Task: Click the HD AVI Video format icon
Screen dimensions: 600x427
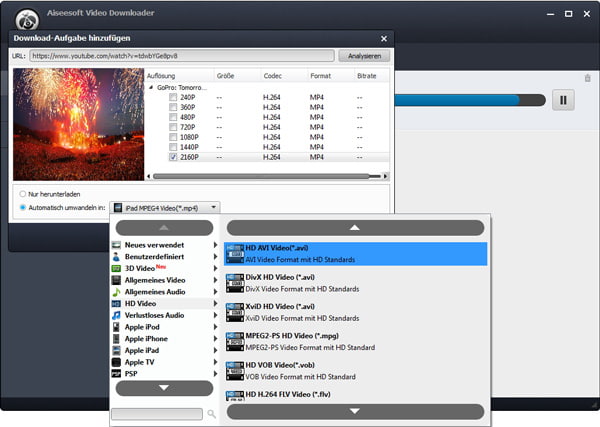Action: point(235,254)
